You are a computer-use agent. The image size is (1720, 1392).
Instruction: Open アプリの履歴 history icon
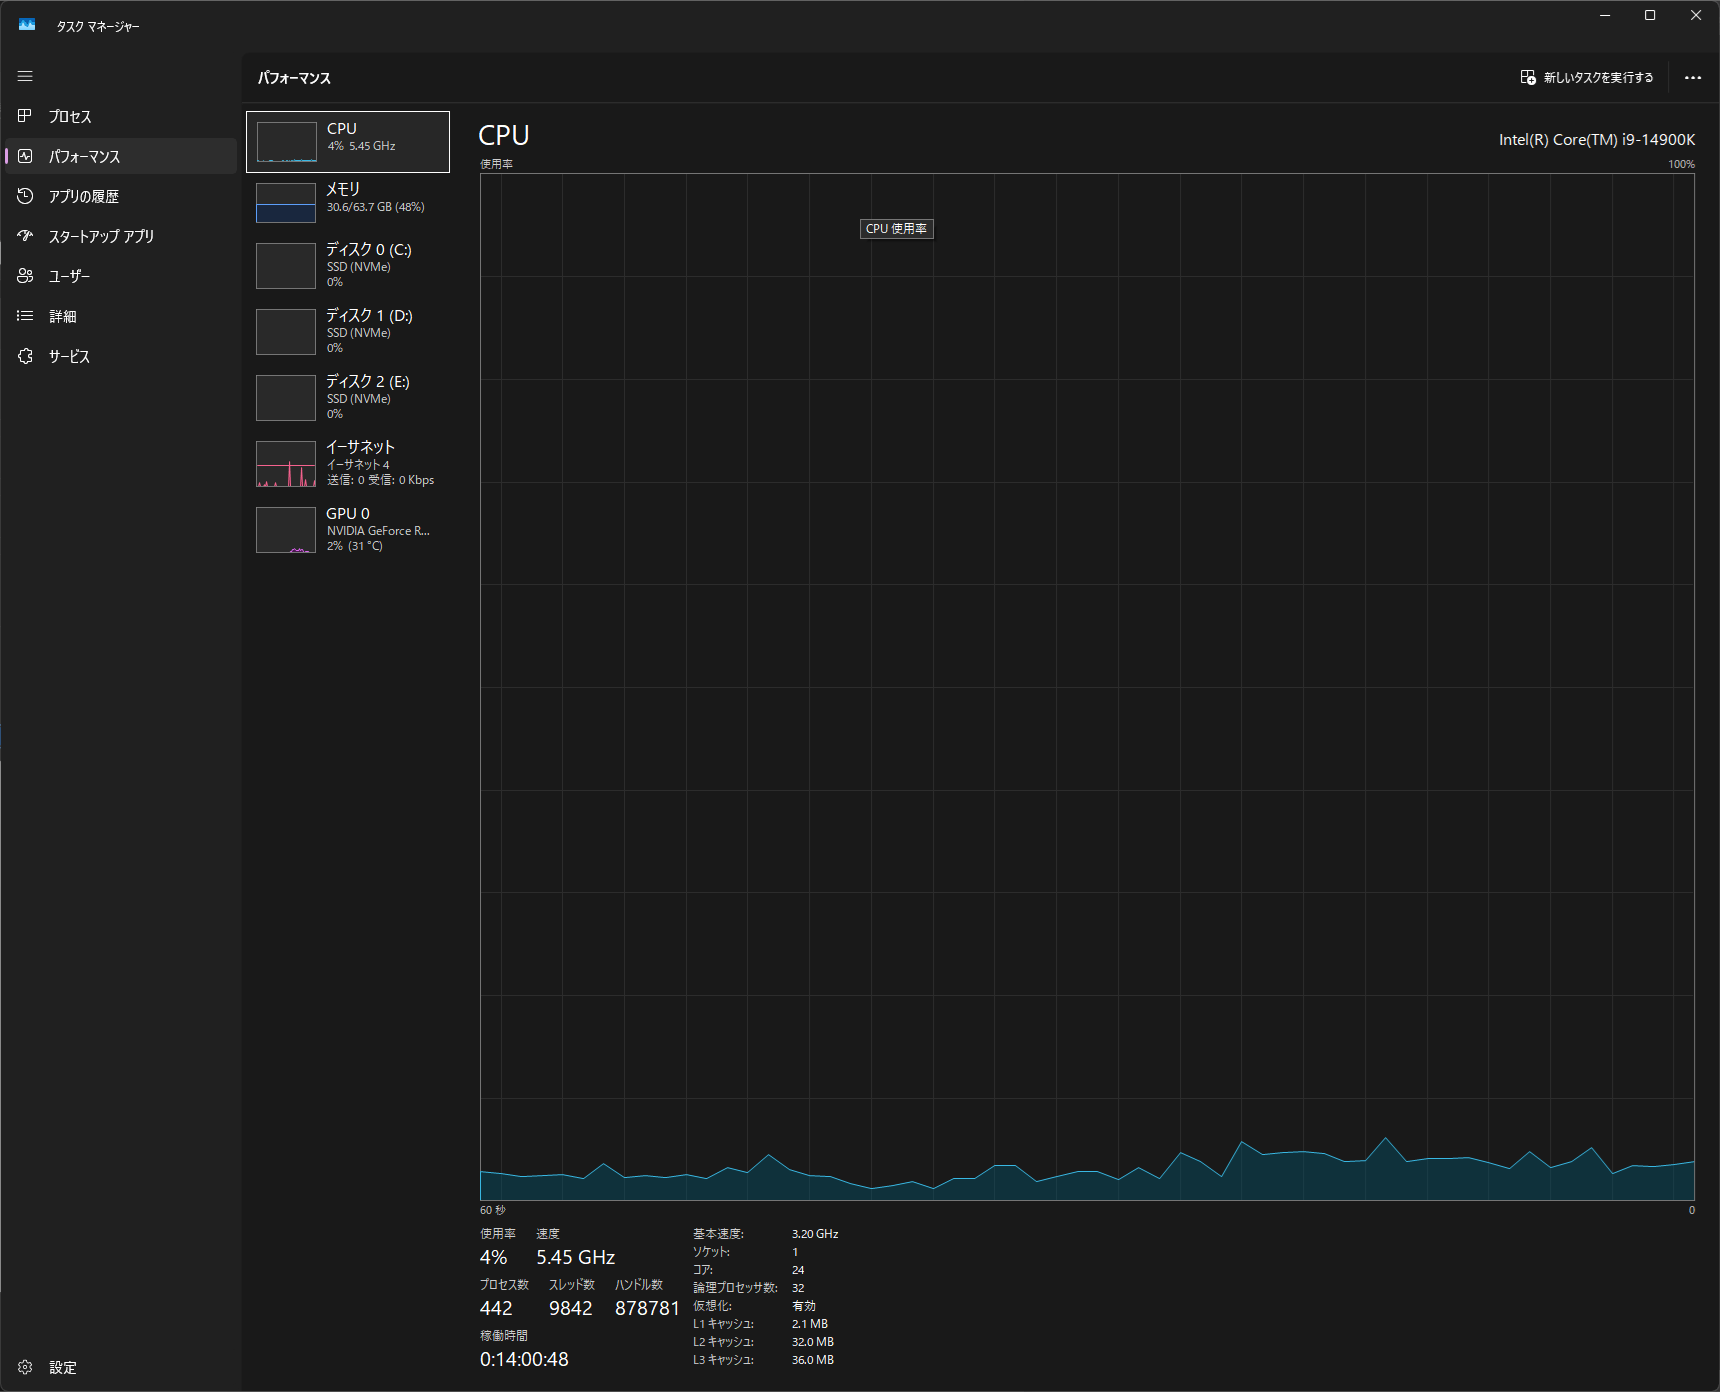[x=25, y=196]
